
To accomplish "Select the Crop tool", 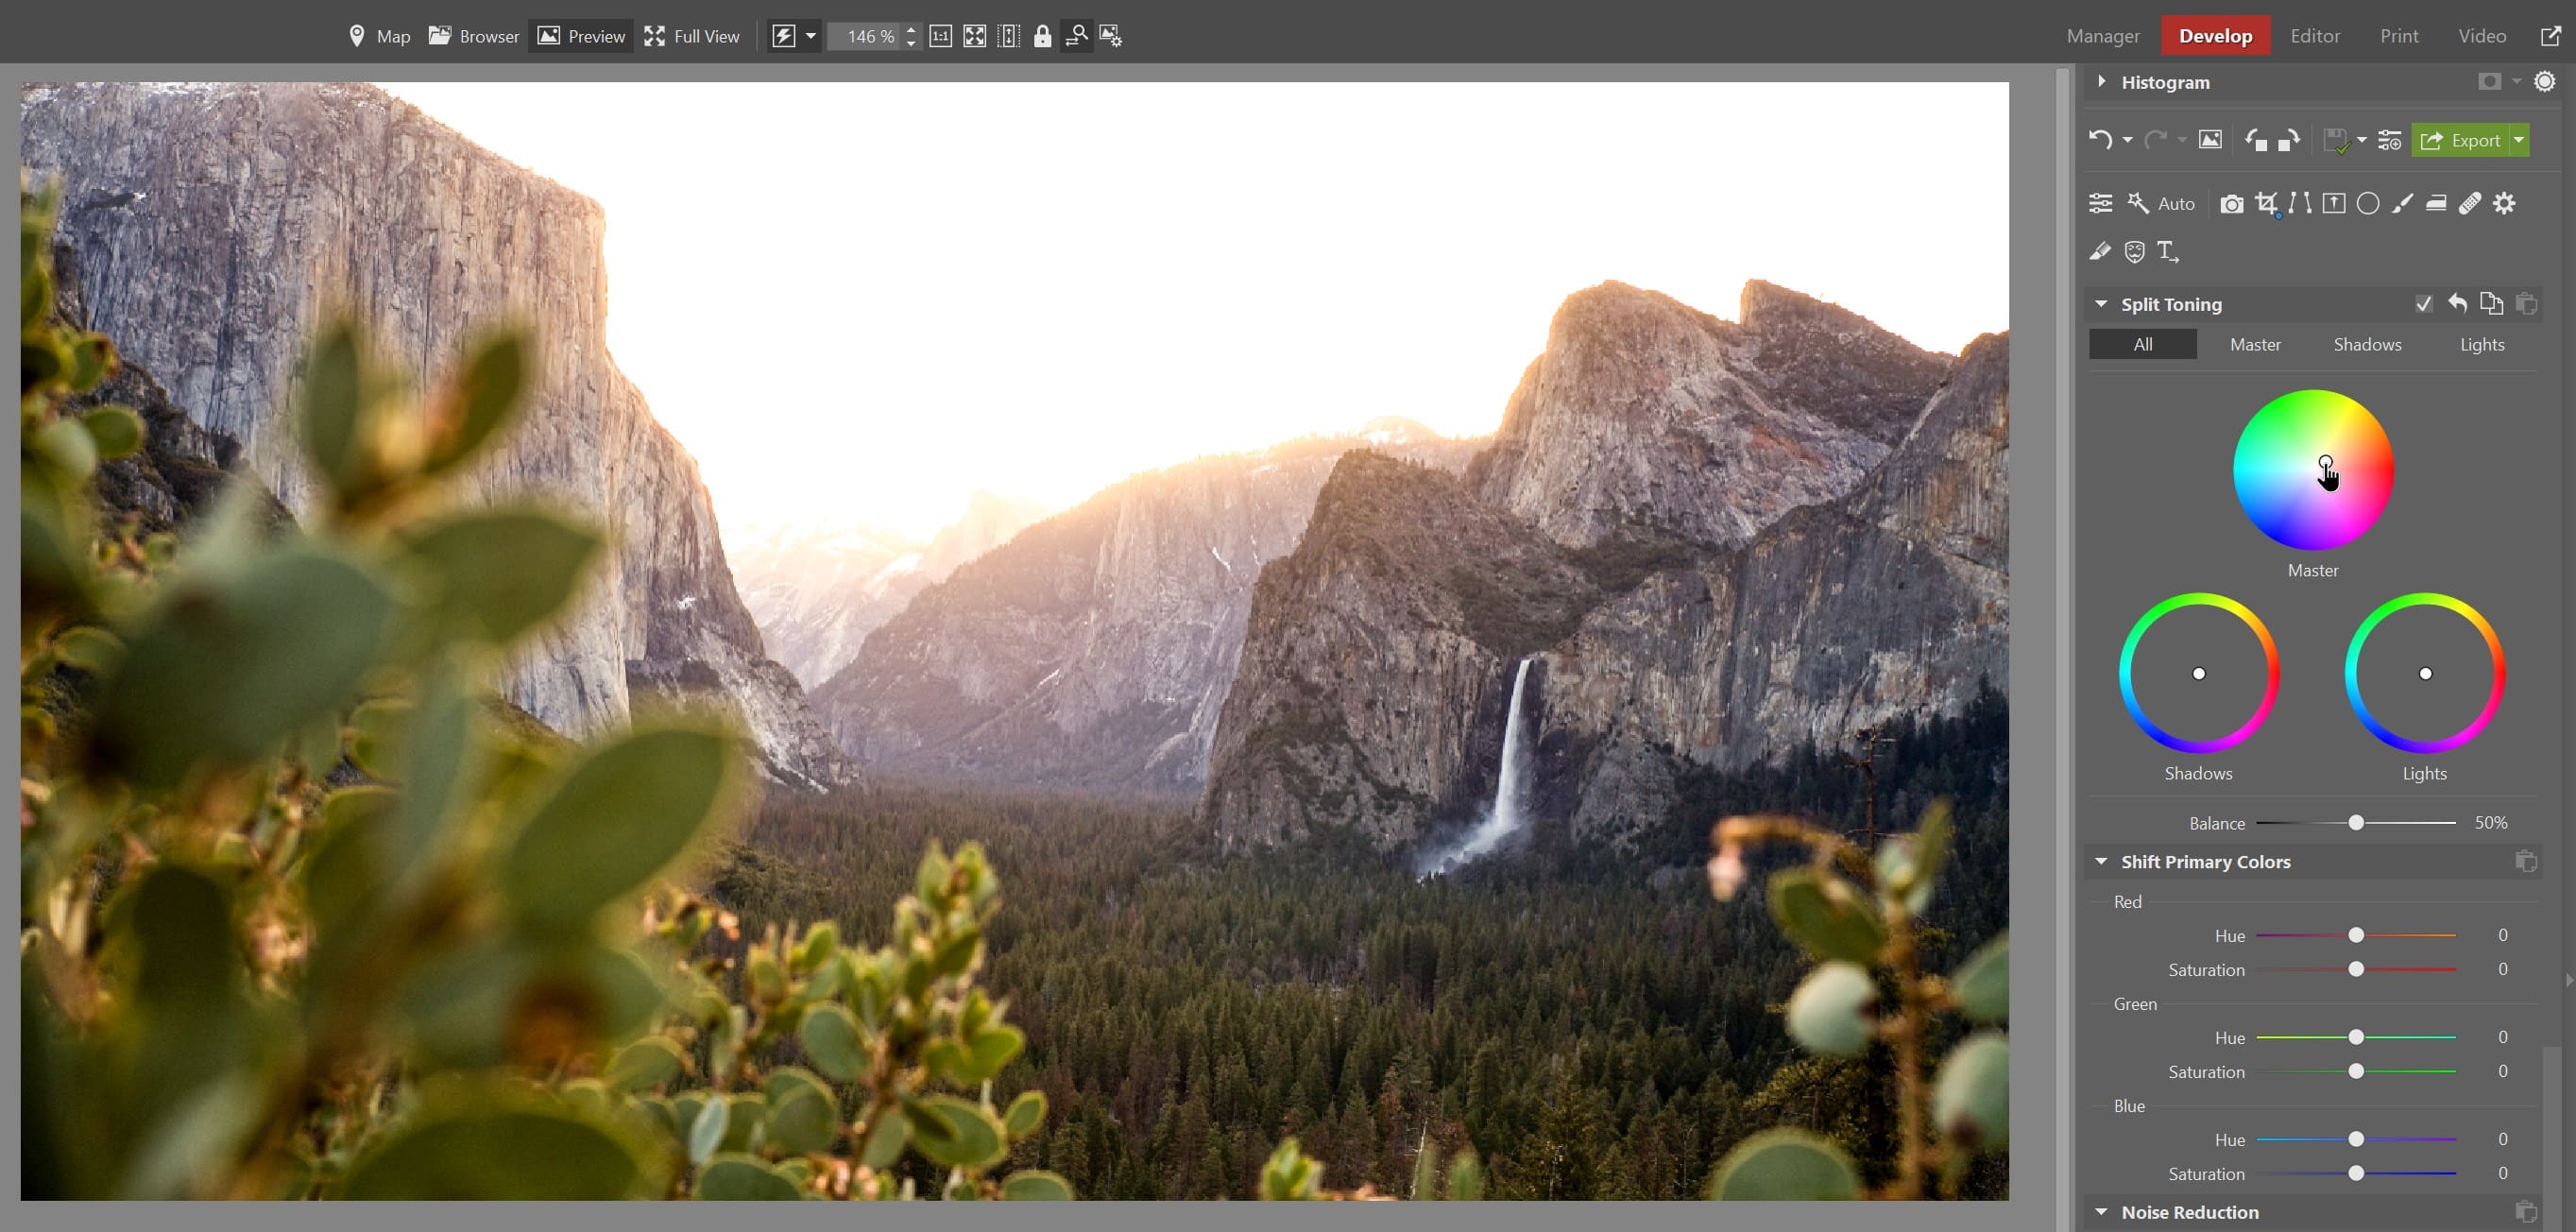I will (x=2266, y=204).
